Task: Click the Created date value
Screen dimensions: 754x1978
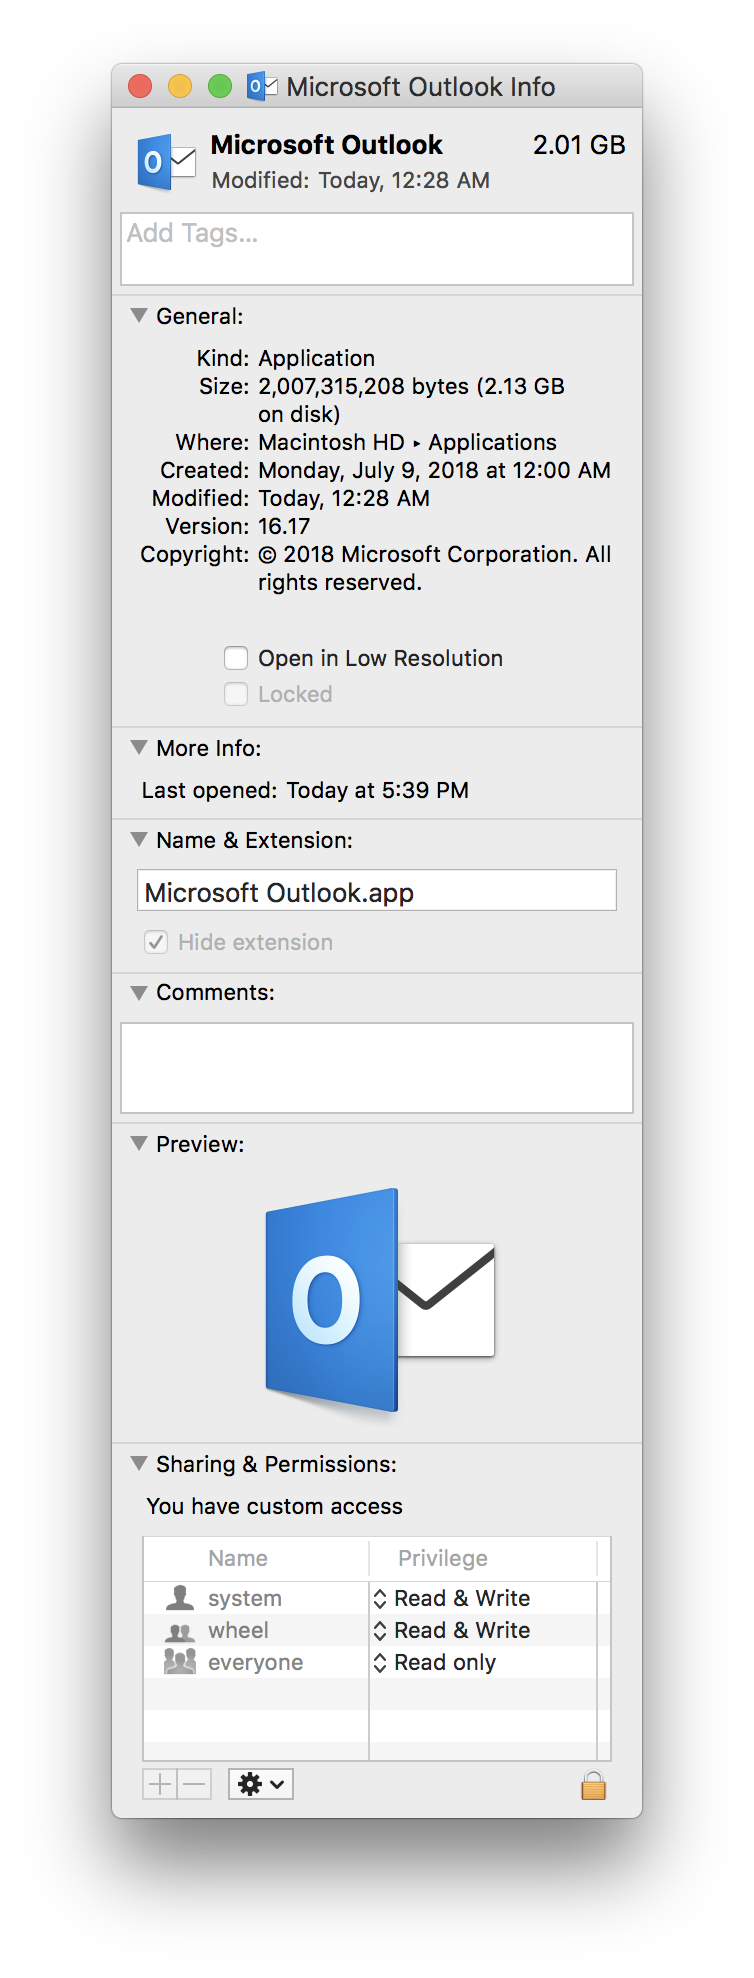Action: (x=434, y=470)
